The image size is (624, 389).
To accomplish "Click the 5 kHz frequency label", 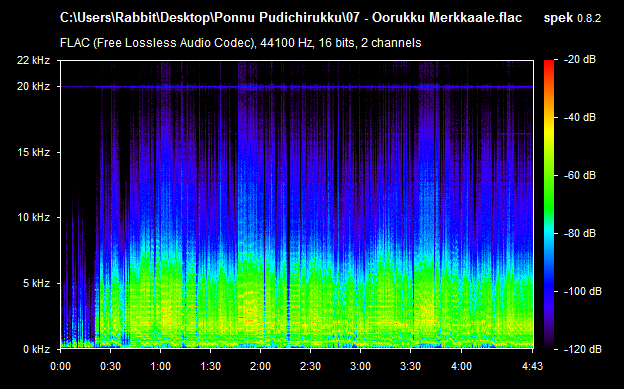I will 36,283.
